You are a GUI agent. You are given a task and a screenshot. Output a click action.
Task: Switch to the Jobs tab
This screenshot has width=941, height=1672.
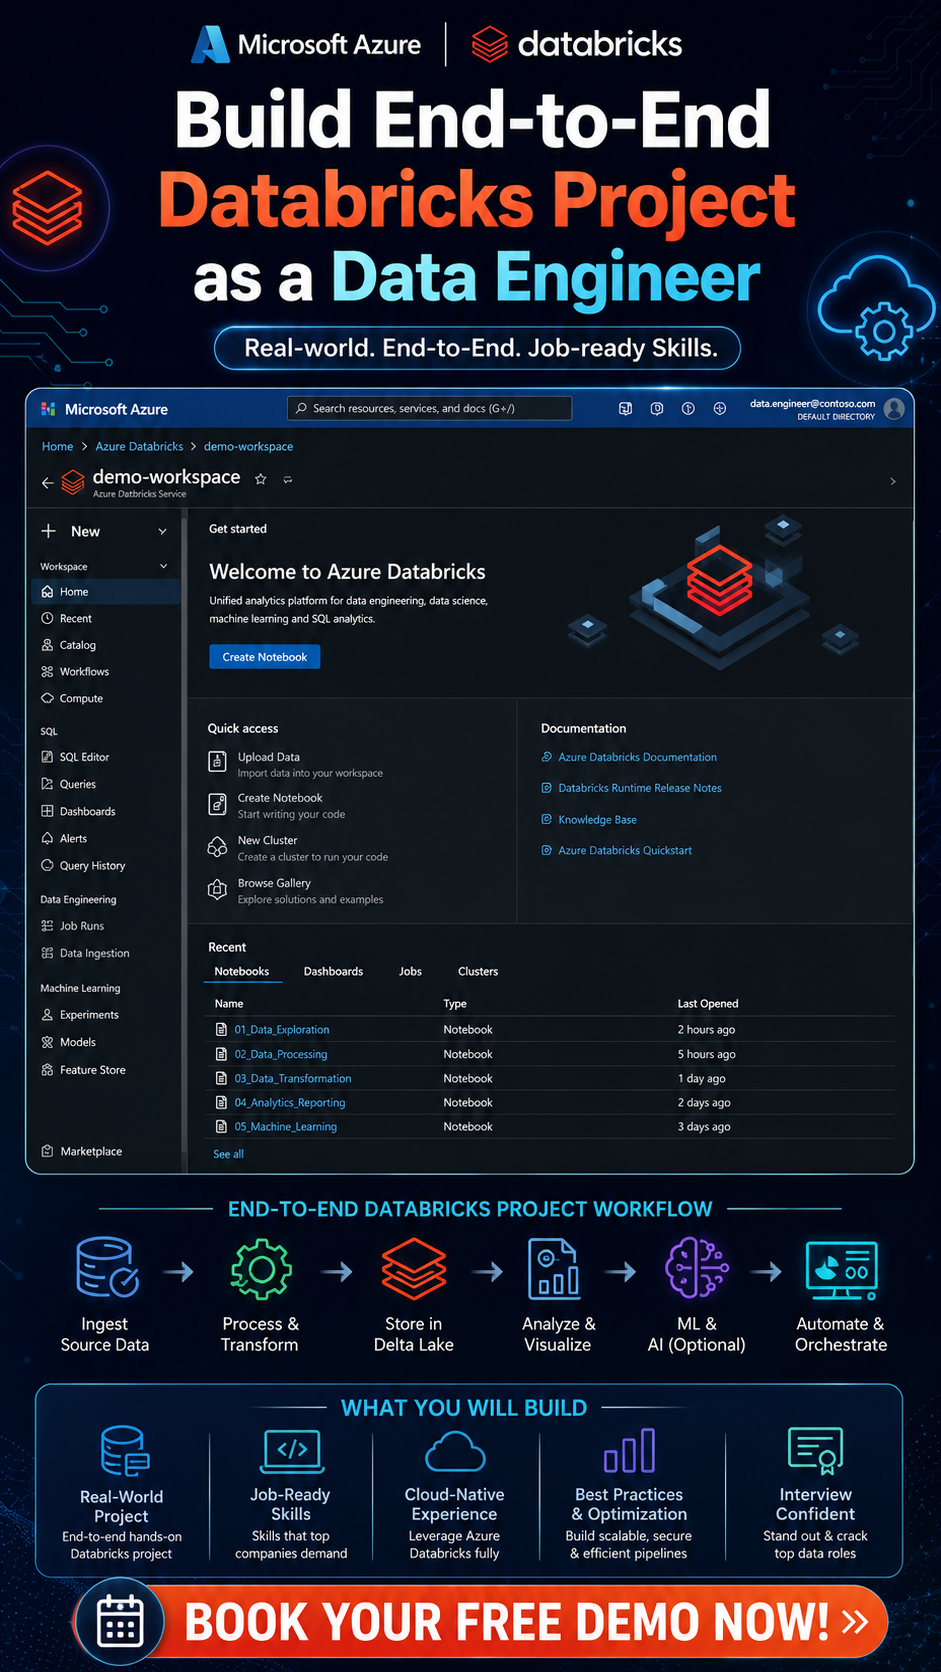click(x=410, y=972)
